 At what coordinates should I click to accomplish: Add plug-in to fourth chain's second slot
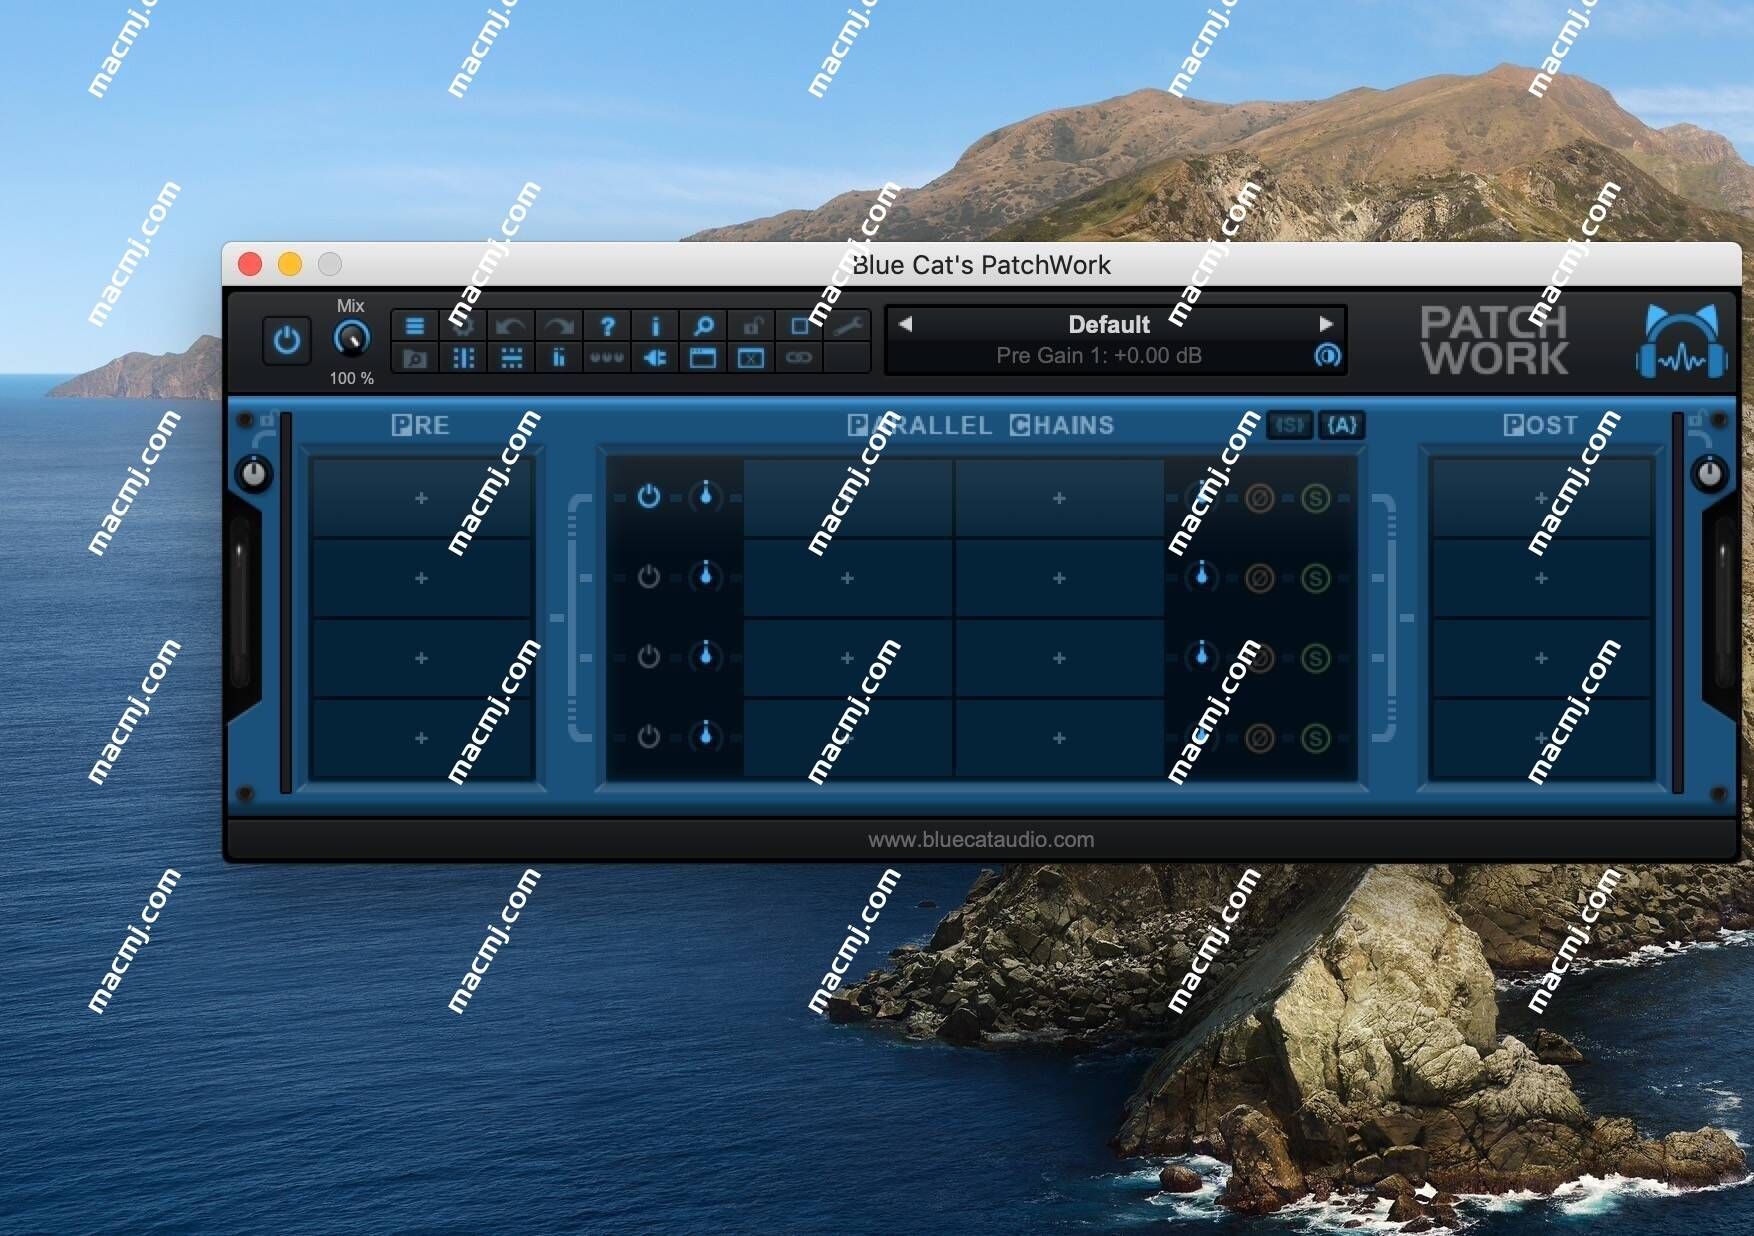coord(1059,738)
